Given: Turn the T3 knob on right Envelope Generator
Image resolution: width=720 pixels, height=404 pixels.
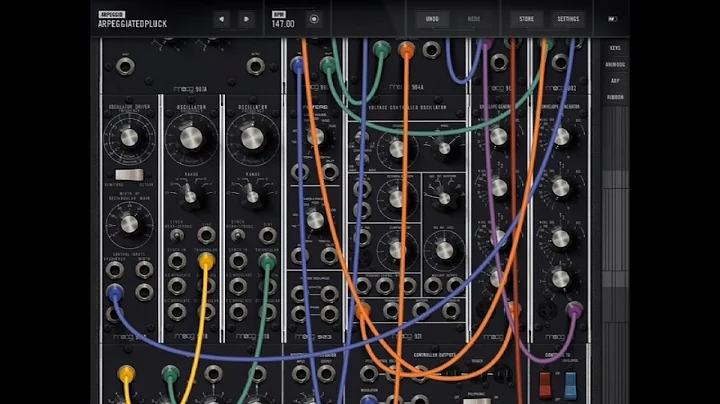Looking at the screenshot, I should pos(561,238).
